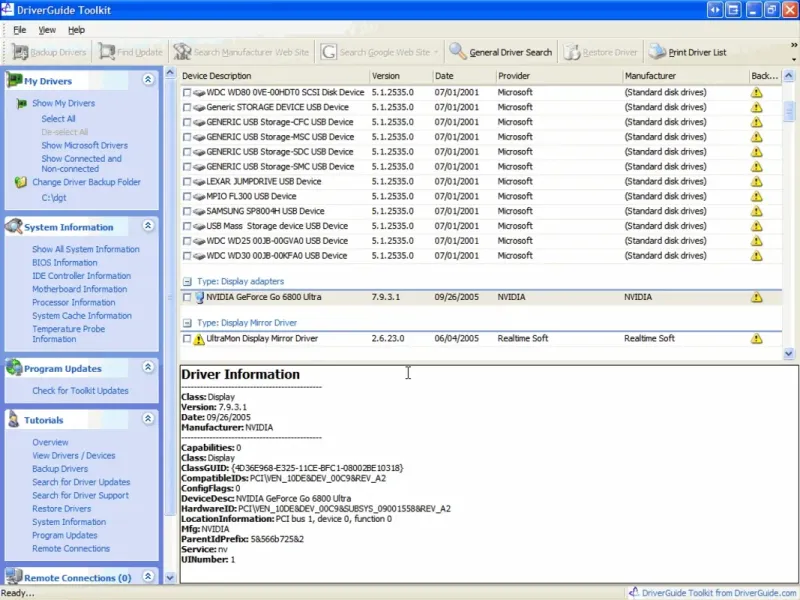The image size is (800, 600).
Task: Open DriverGuide Toolkit from DriverGuide.com link
Action: [x=718, y=593]
